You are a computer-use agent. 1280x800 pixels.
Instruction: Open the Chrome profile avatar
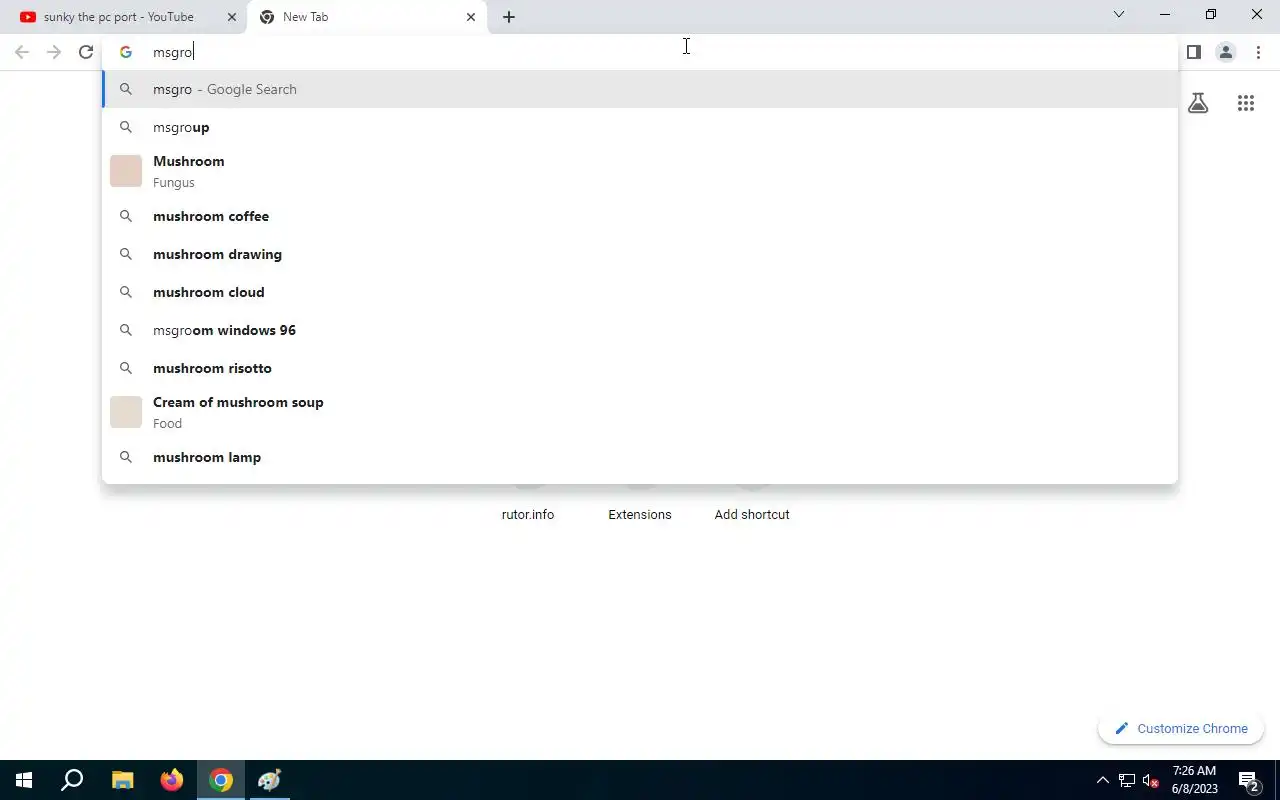tap(1225, 52)
